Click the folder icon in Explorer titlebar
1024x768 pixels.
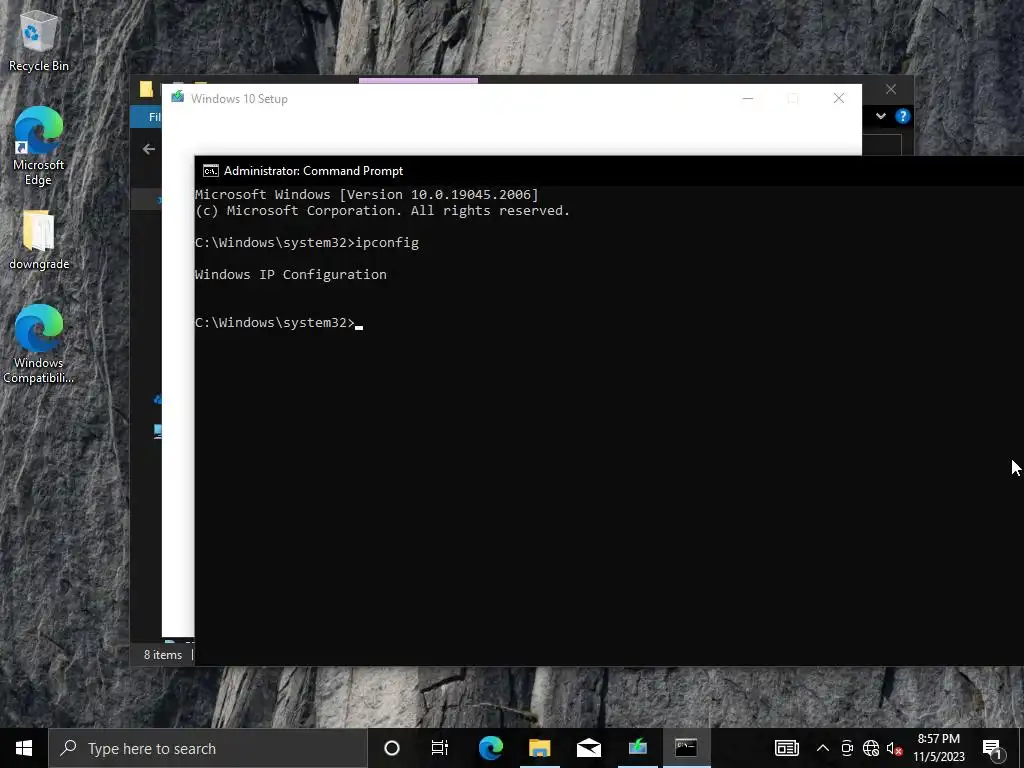click(146, 89)
